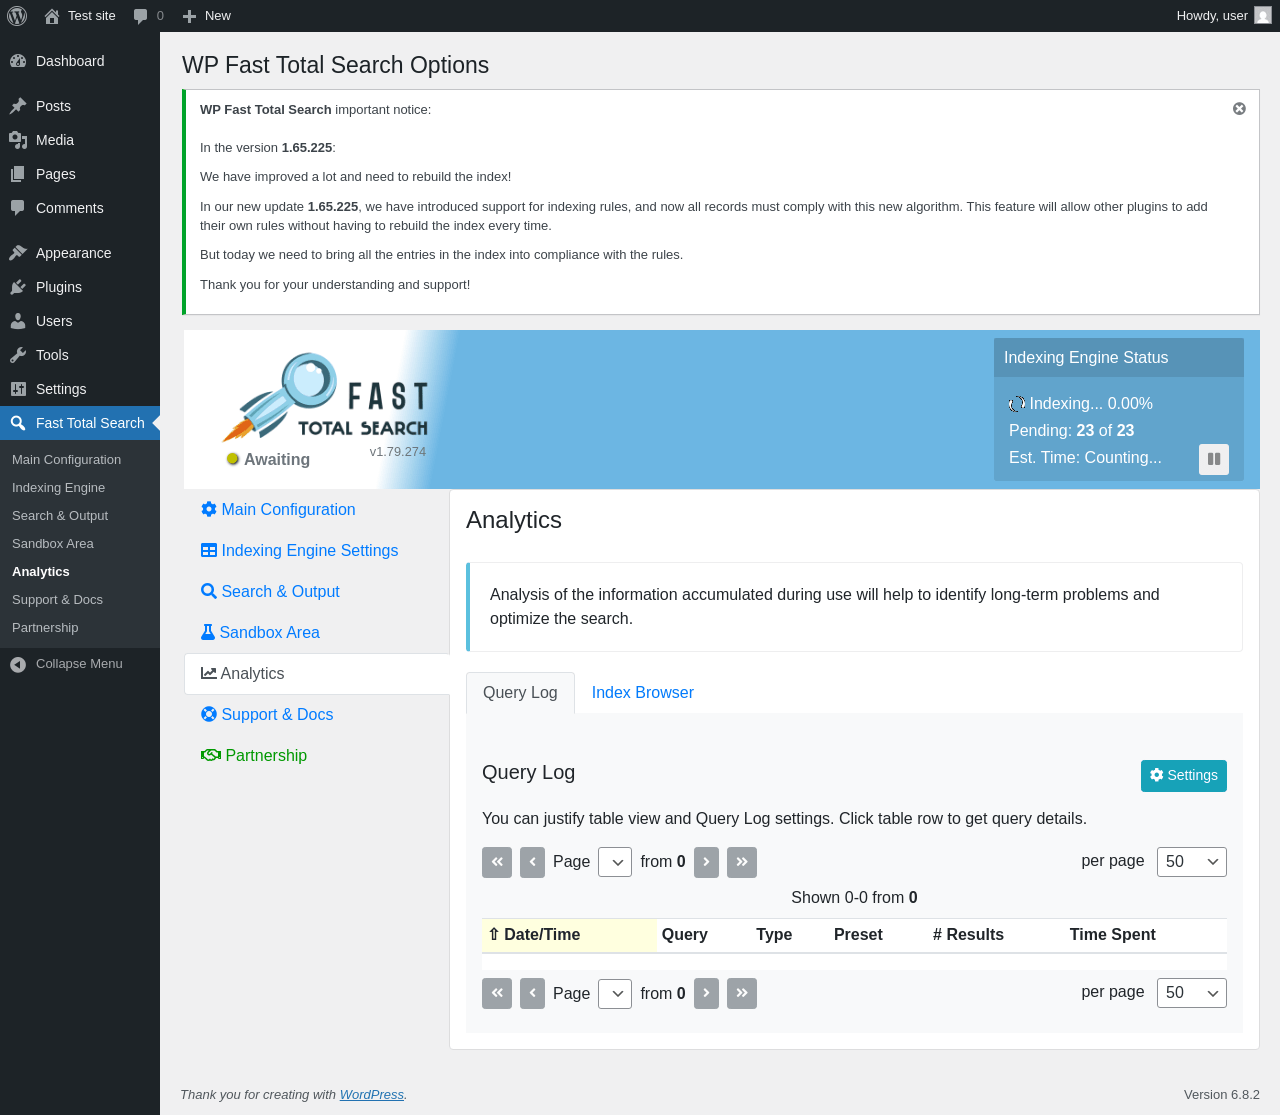Open Main Configuration sidebar submenu
This screenshot has width=1280, height=1115.
[80, 460]
